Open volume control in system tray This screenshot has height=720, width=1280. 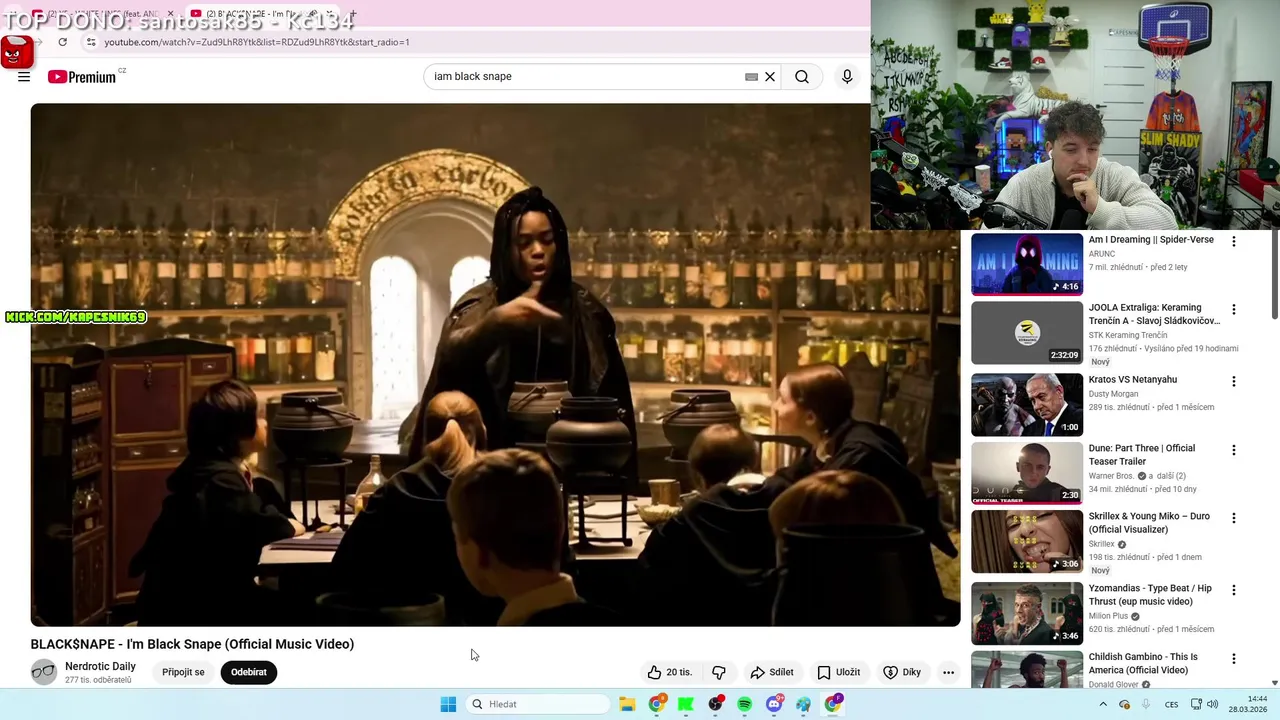tap(1213, 704)
